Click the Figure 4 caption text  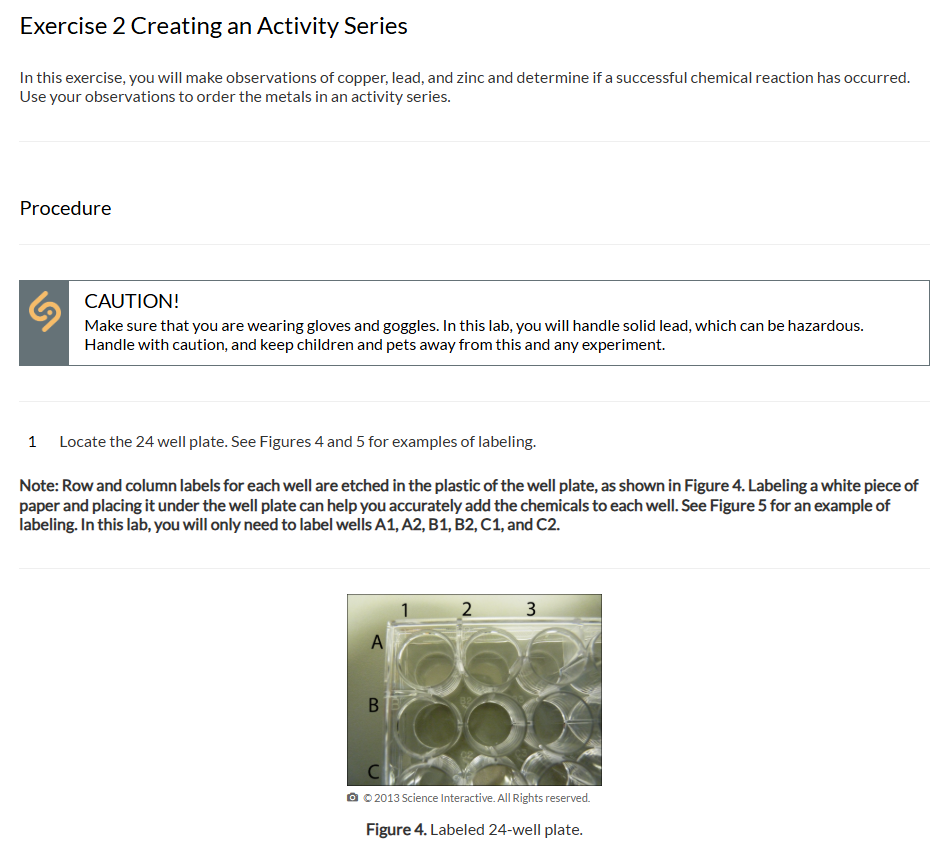pos(474,830)
